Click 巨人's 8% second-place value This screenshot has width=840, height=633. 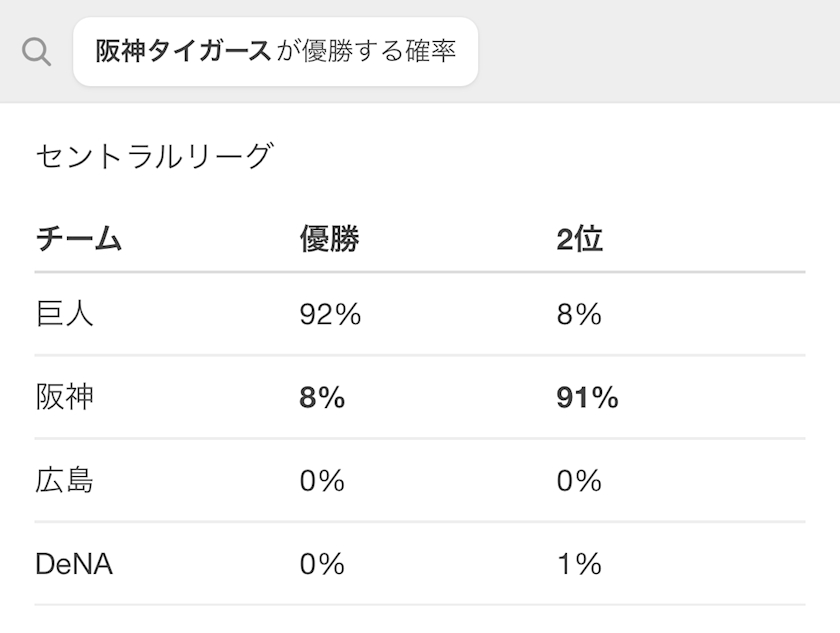coord(579,315)
